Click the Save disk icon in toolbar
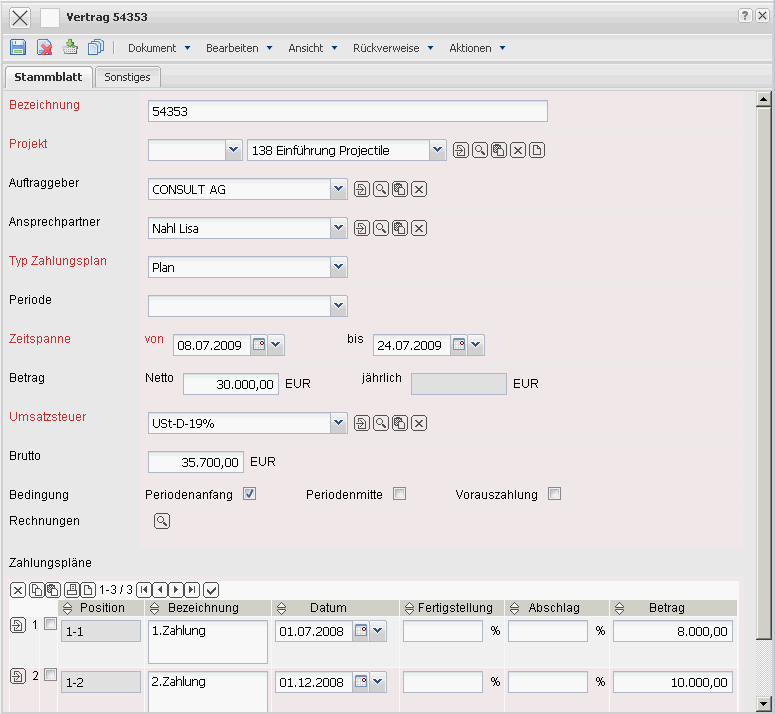 tap(18, 47)
